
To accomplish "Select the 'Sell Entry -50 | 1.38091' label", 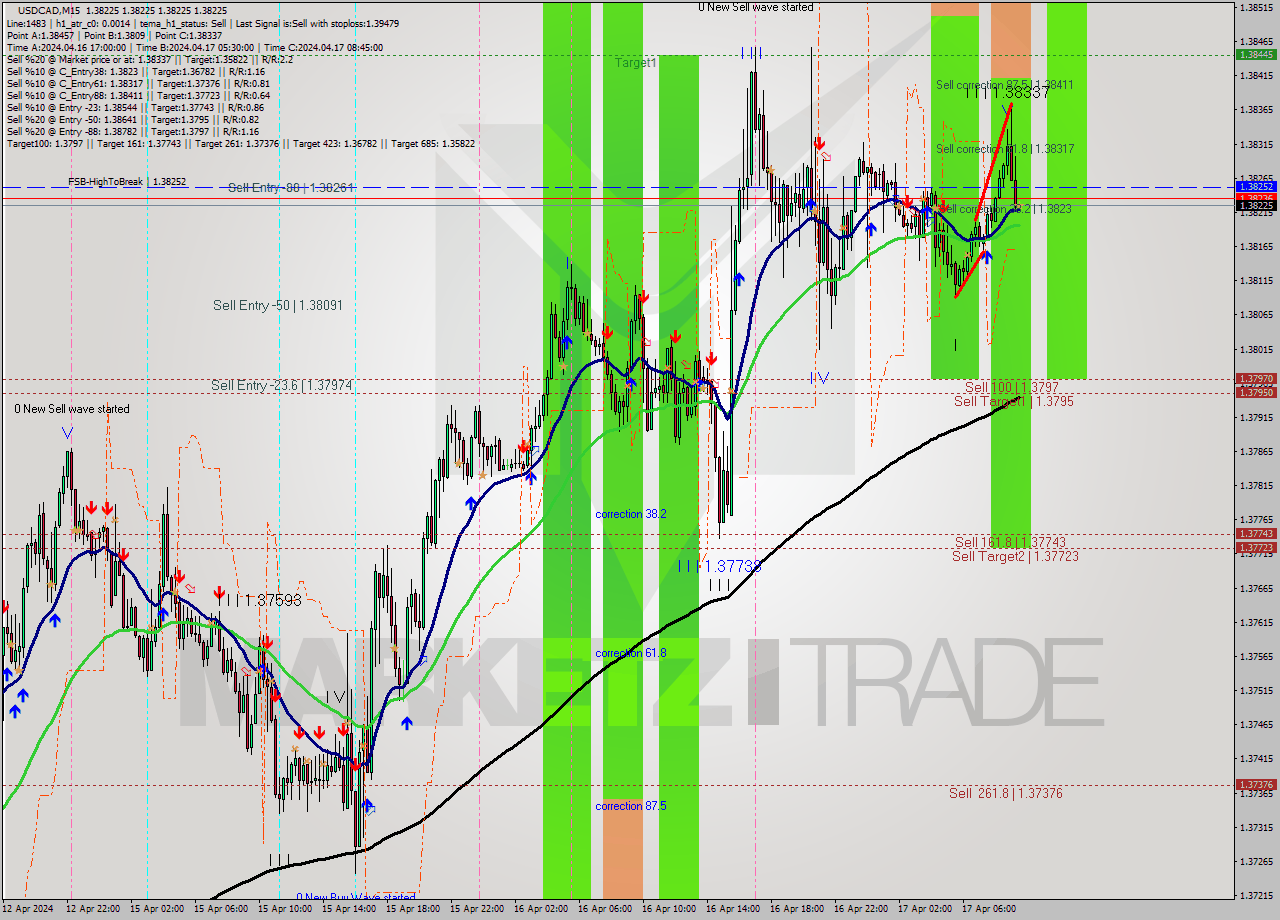I will (278, 305).
